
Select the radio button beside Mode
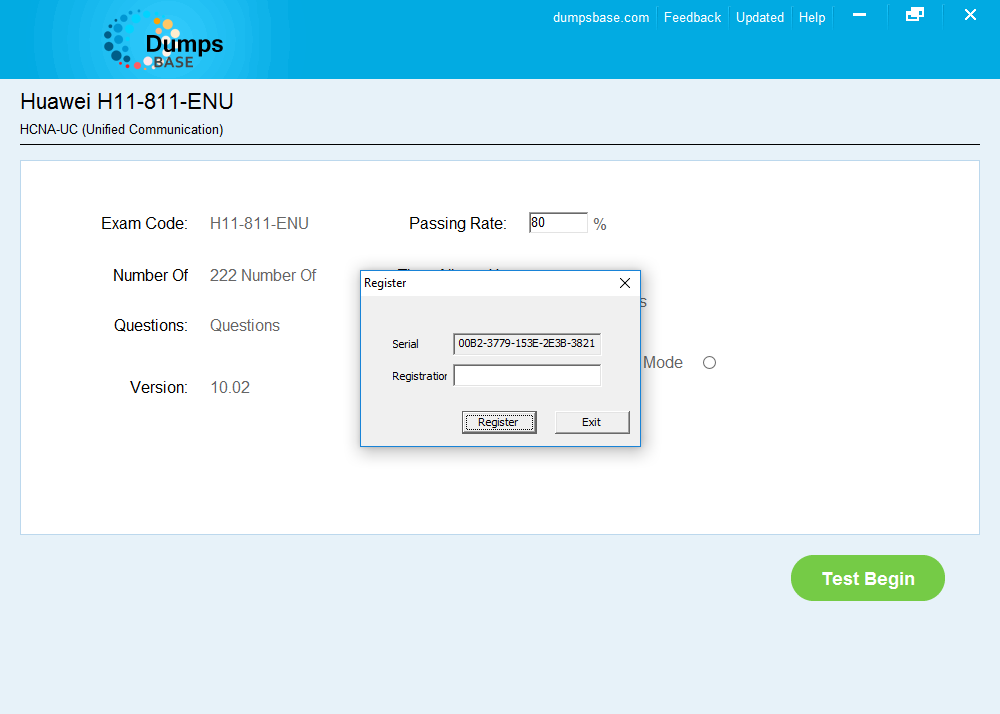[x=709, y=362]
